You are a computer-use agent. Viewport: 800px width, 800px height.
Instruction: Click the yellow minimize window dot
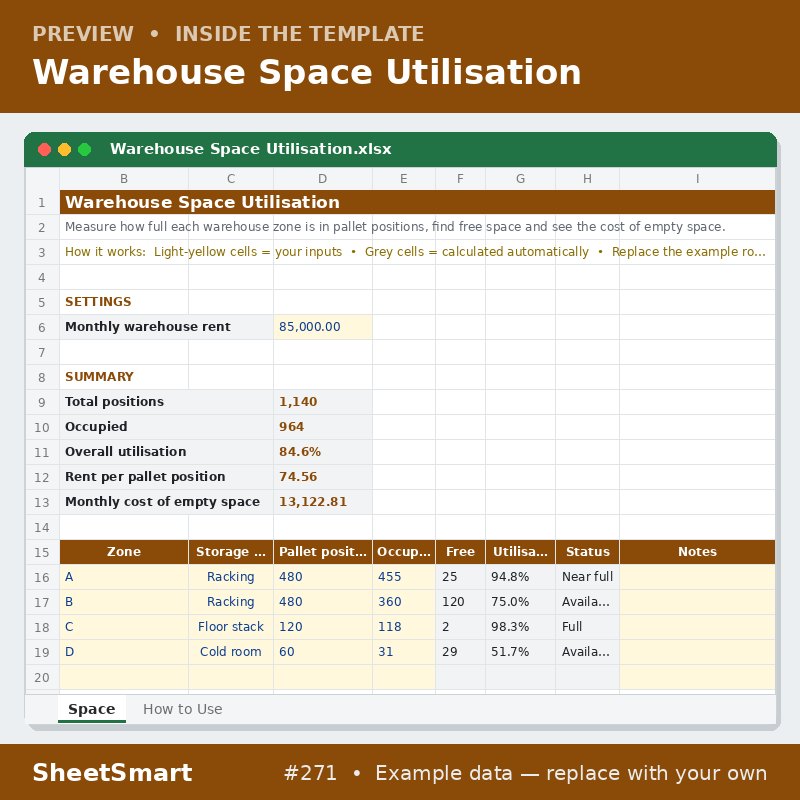tap(64, 149)
